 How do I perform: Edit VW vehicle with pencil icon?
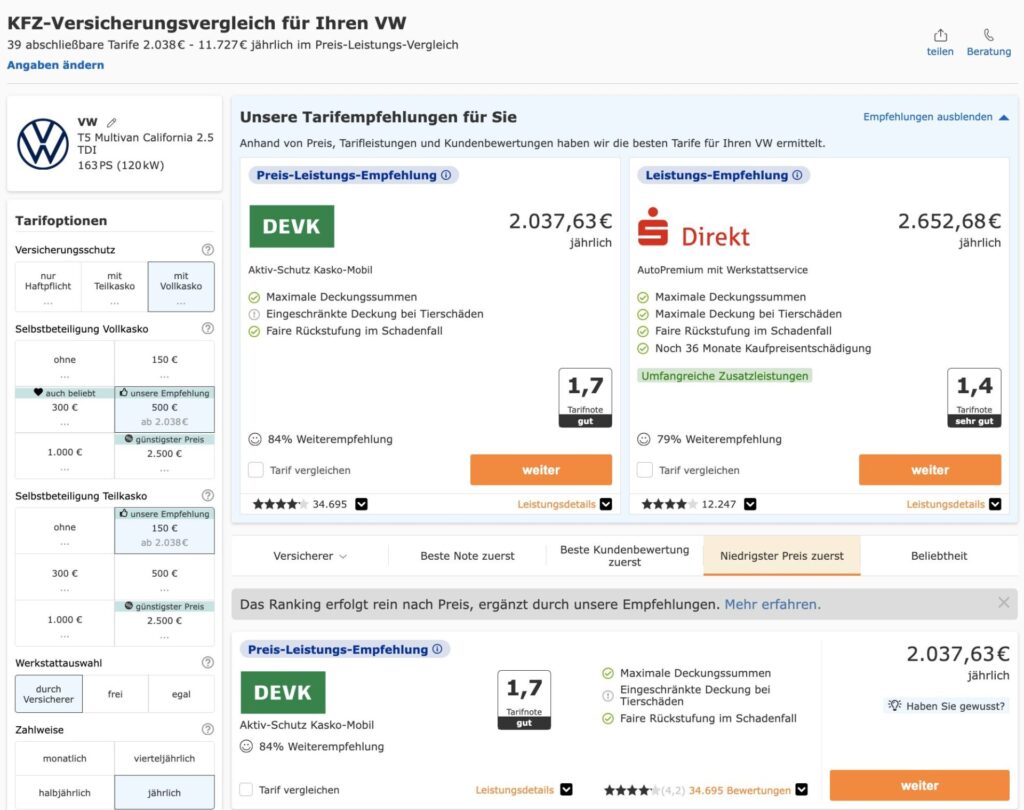point(112,122)
